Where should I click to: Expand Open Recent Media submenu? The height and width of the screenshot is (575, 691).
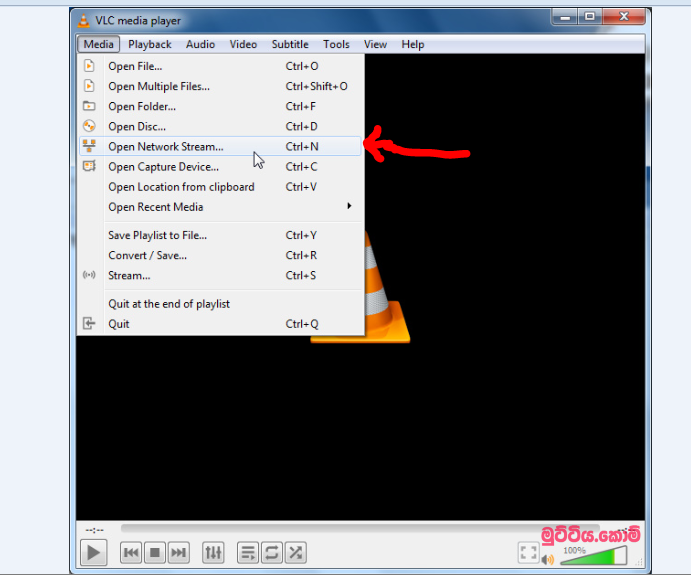(220, 207)
